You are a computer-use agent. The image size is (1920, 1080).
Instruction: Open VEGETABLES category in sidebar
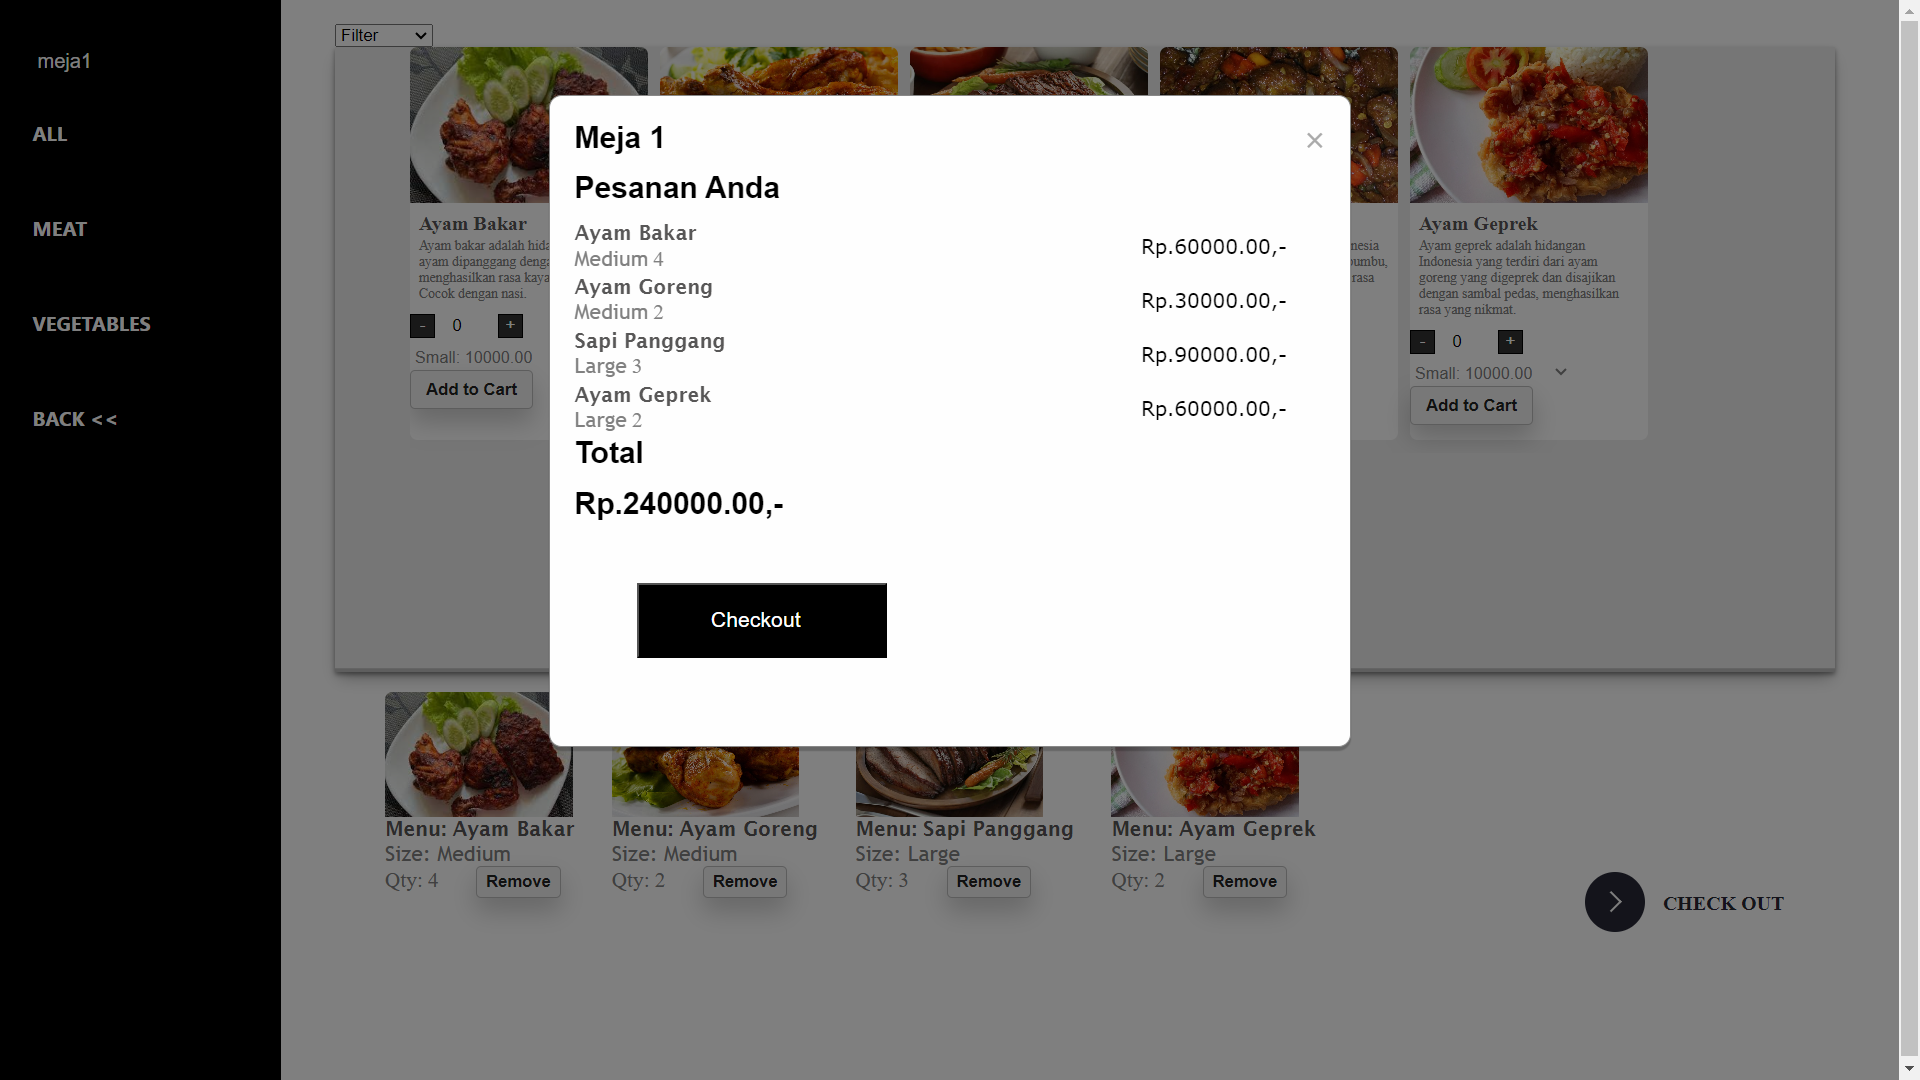click(x=91, y=324)
